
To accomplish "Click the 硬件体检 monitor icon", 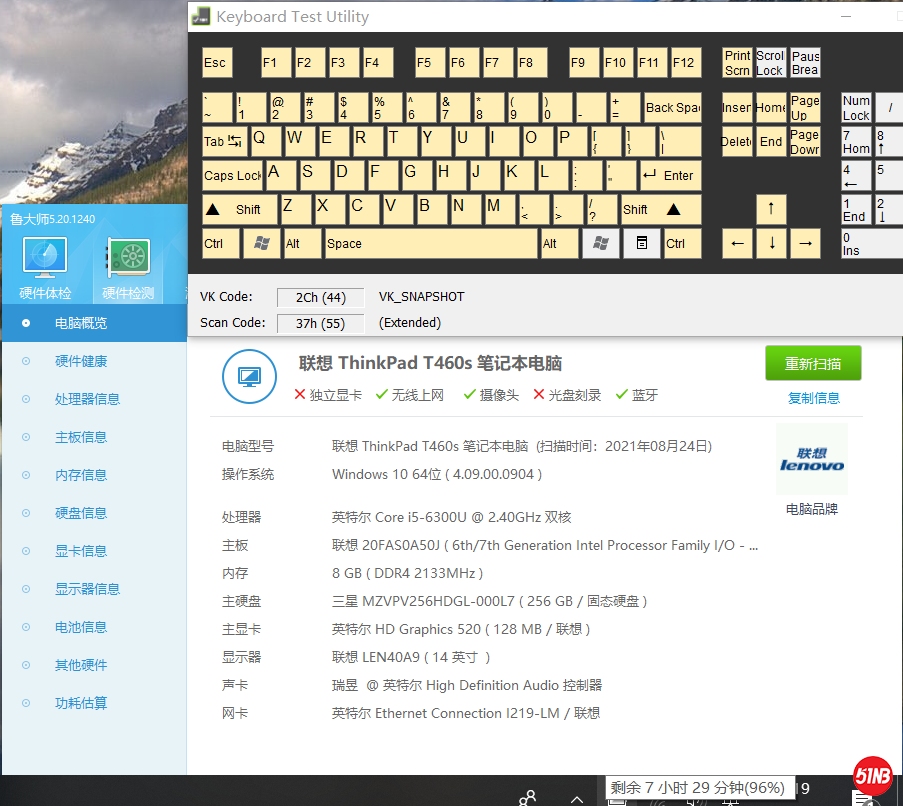I will 45,259.
